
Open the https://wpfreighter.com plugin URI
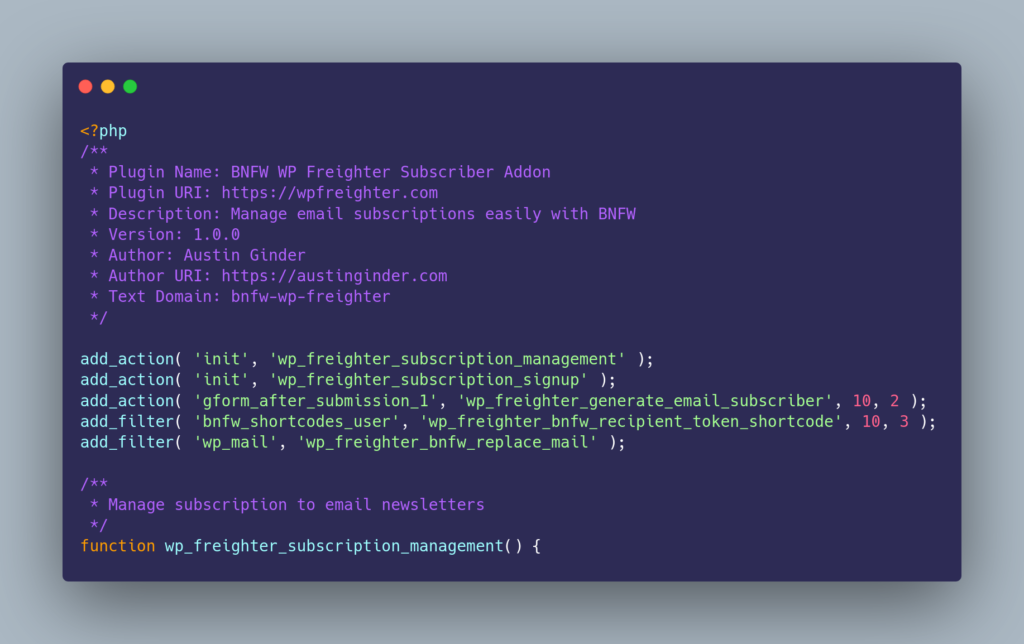point(329,193)
